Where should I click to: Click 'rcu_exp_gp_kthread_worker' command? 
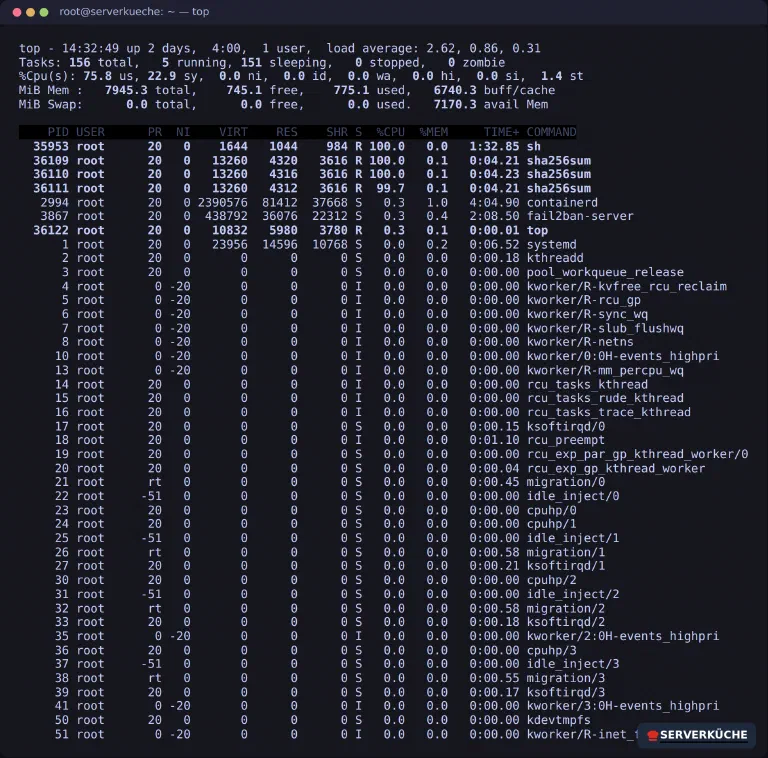616,469
